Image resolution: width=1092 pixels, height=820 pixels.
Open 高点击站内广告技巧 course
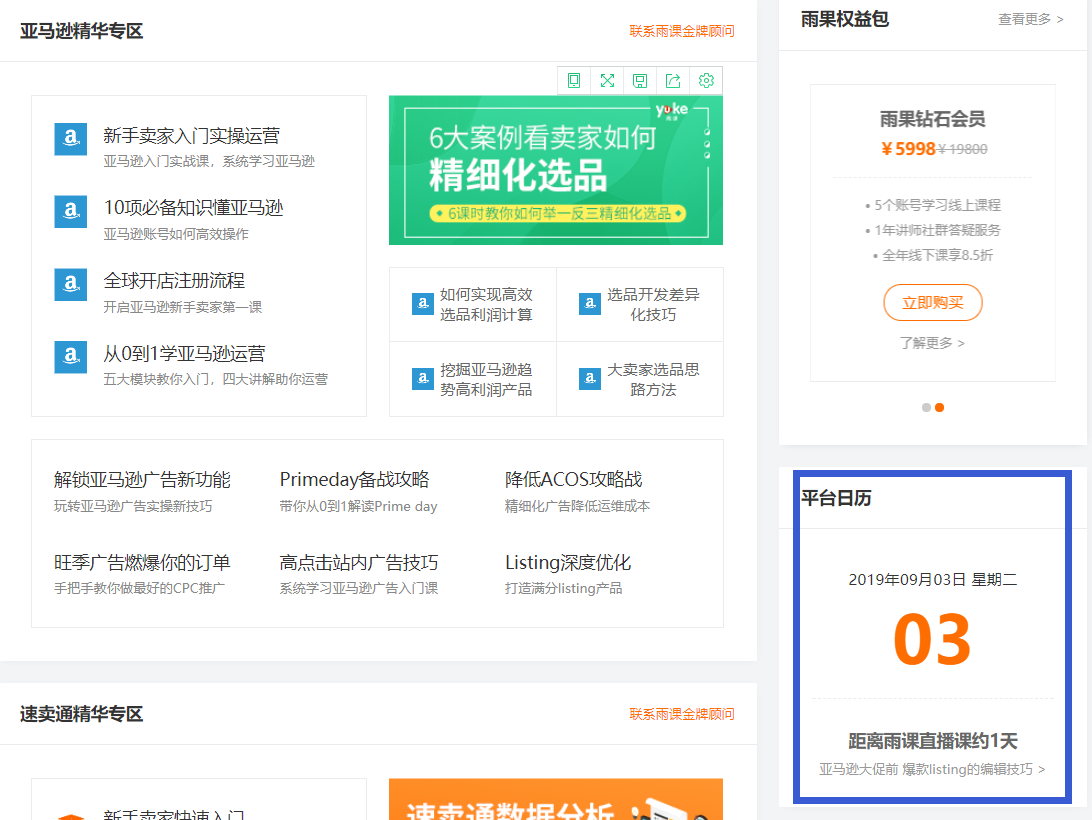359,563
